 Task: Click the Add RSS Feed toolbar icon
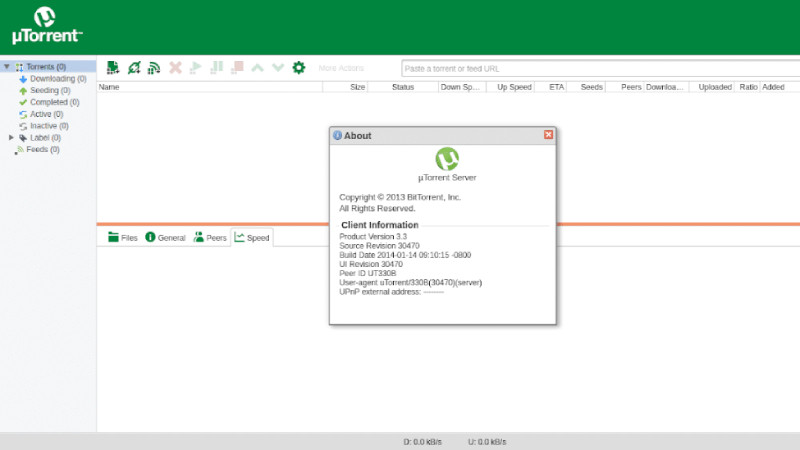[x=154, y=67]
